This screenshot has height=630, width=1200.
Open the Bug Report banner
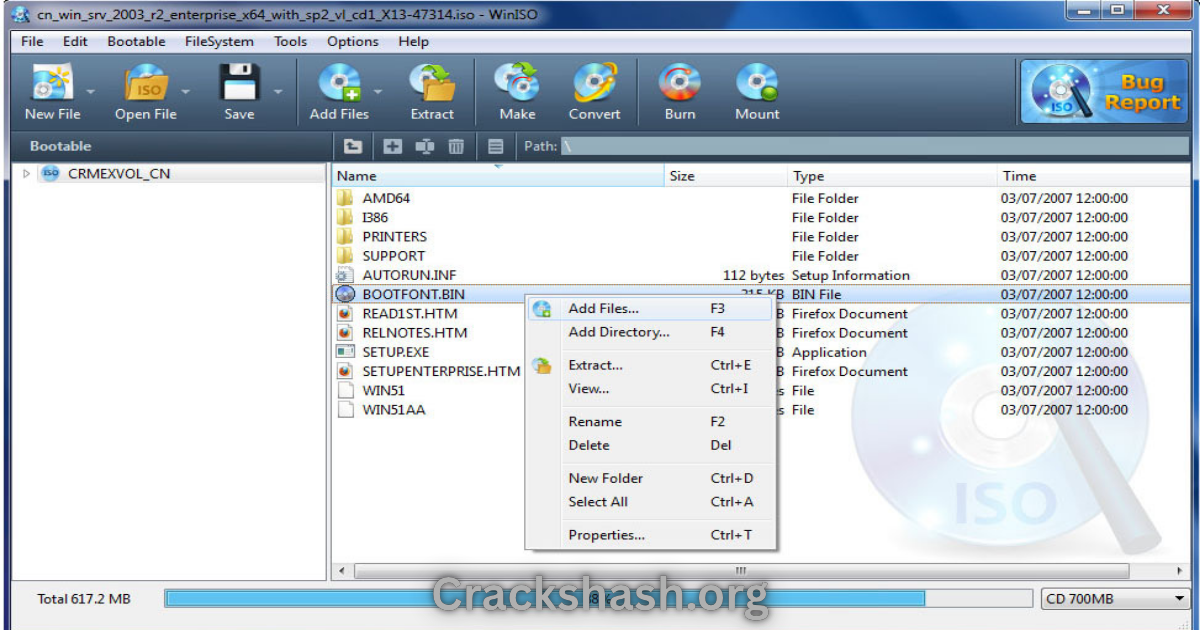tap(1104, 91)
